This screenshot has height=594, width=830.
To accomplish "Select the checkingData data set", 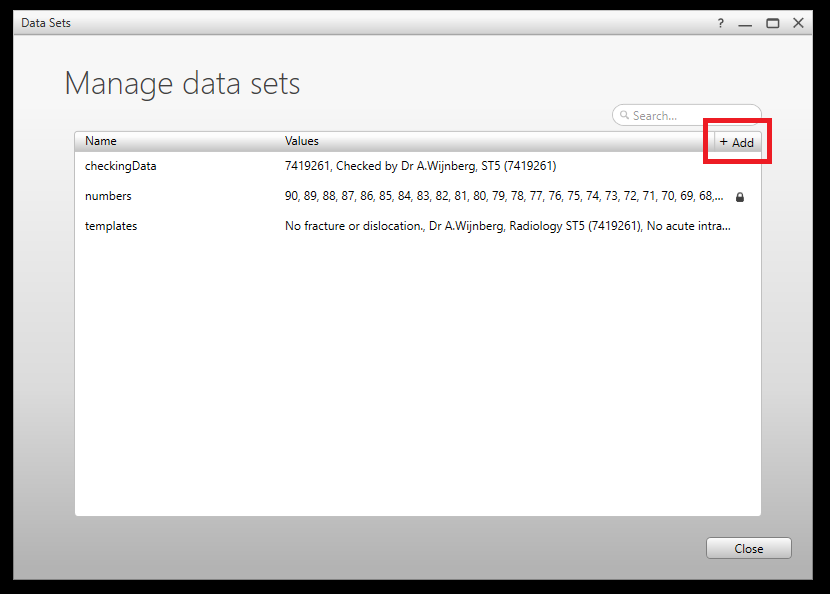I will pos(120,166).
